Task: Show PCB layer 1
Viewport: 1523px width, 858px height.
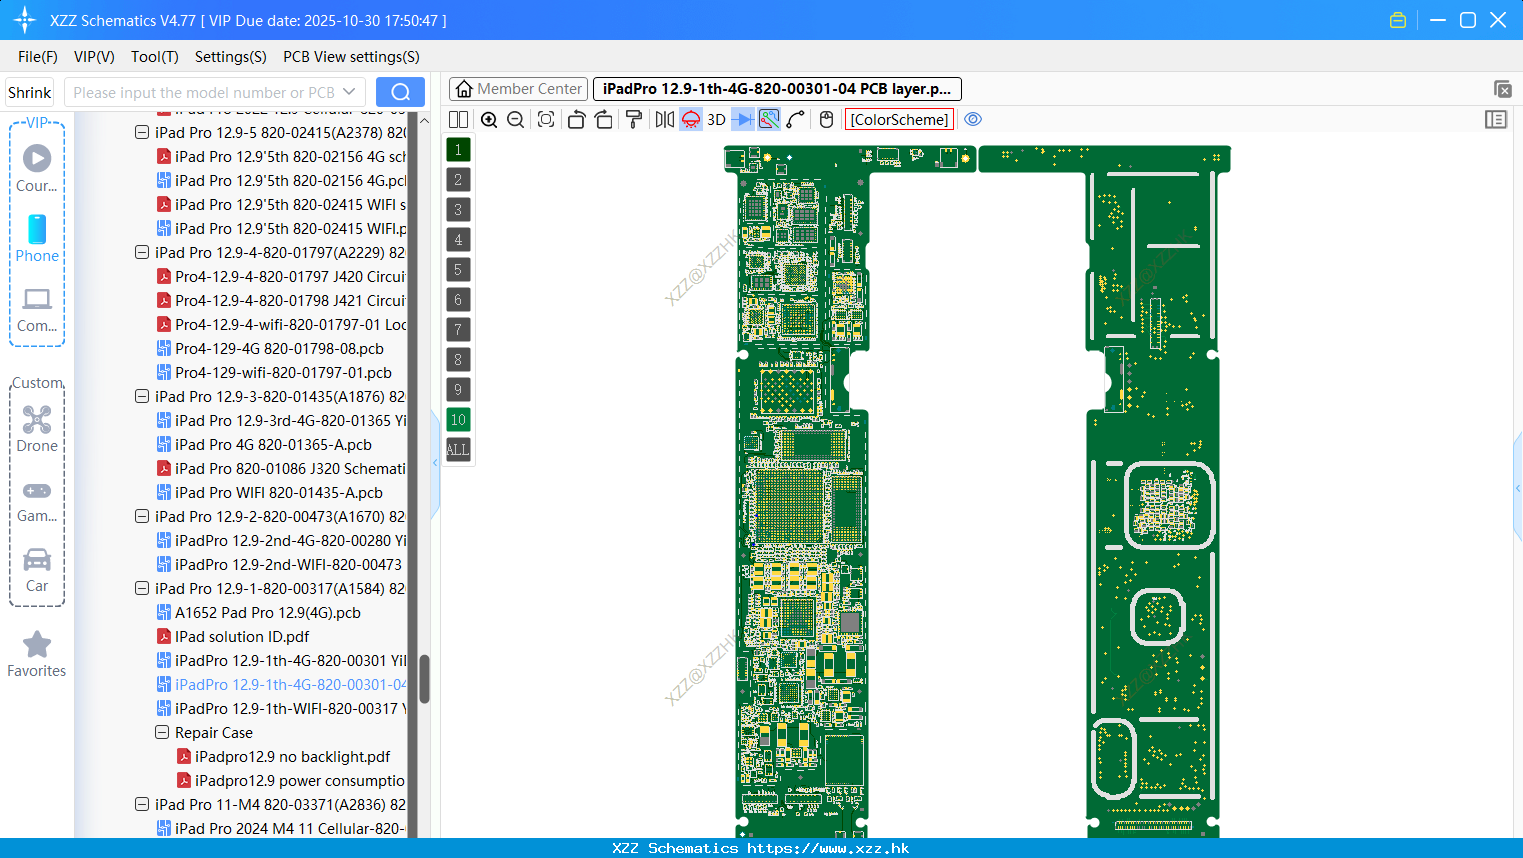Action: pyautogui.click(x=458, y=150)
